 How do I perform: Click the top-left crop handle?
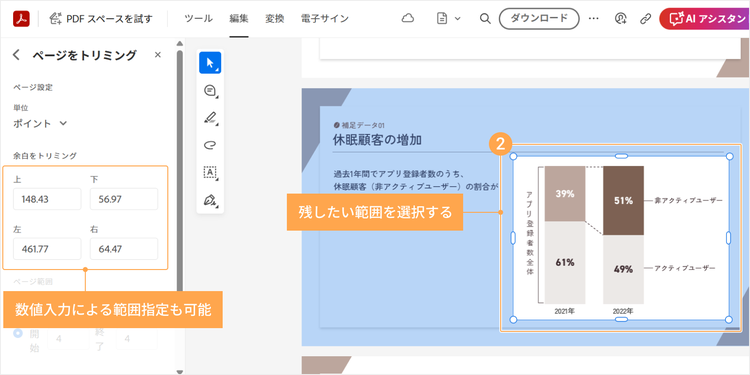pos(513,156)
